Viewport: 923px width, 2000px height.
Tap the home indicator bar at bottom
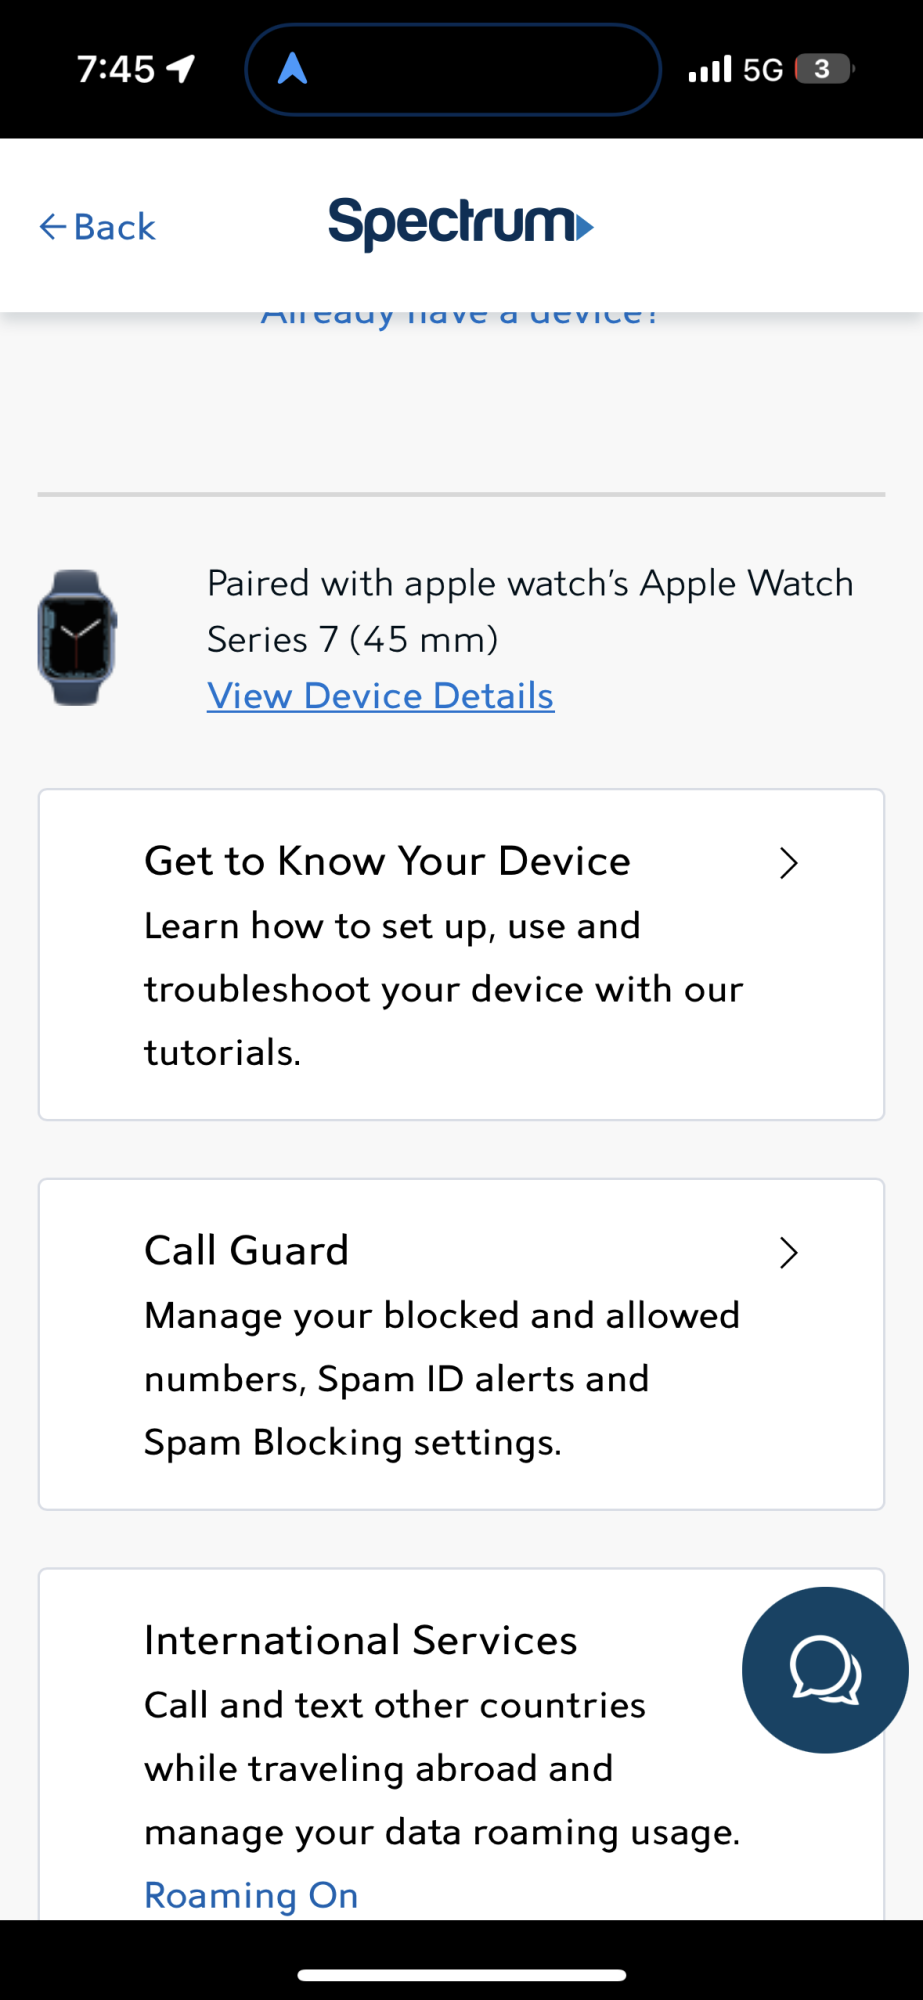[x=461, y=1975]
